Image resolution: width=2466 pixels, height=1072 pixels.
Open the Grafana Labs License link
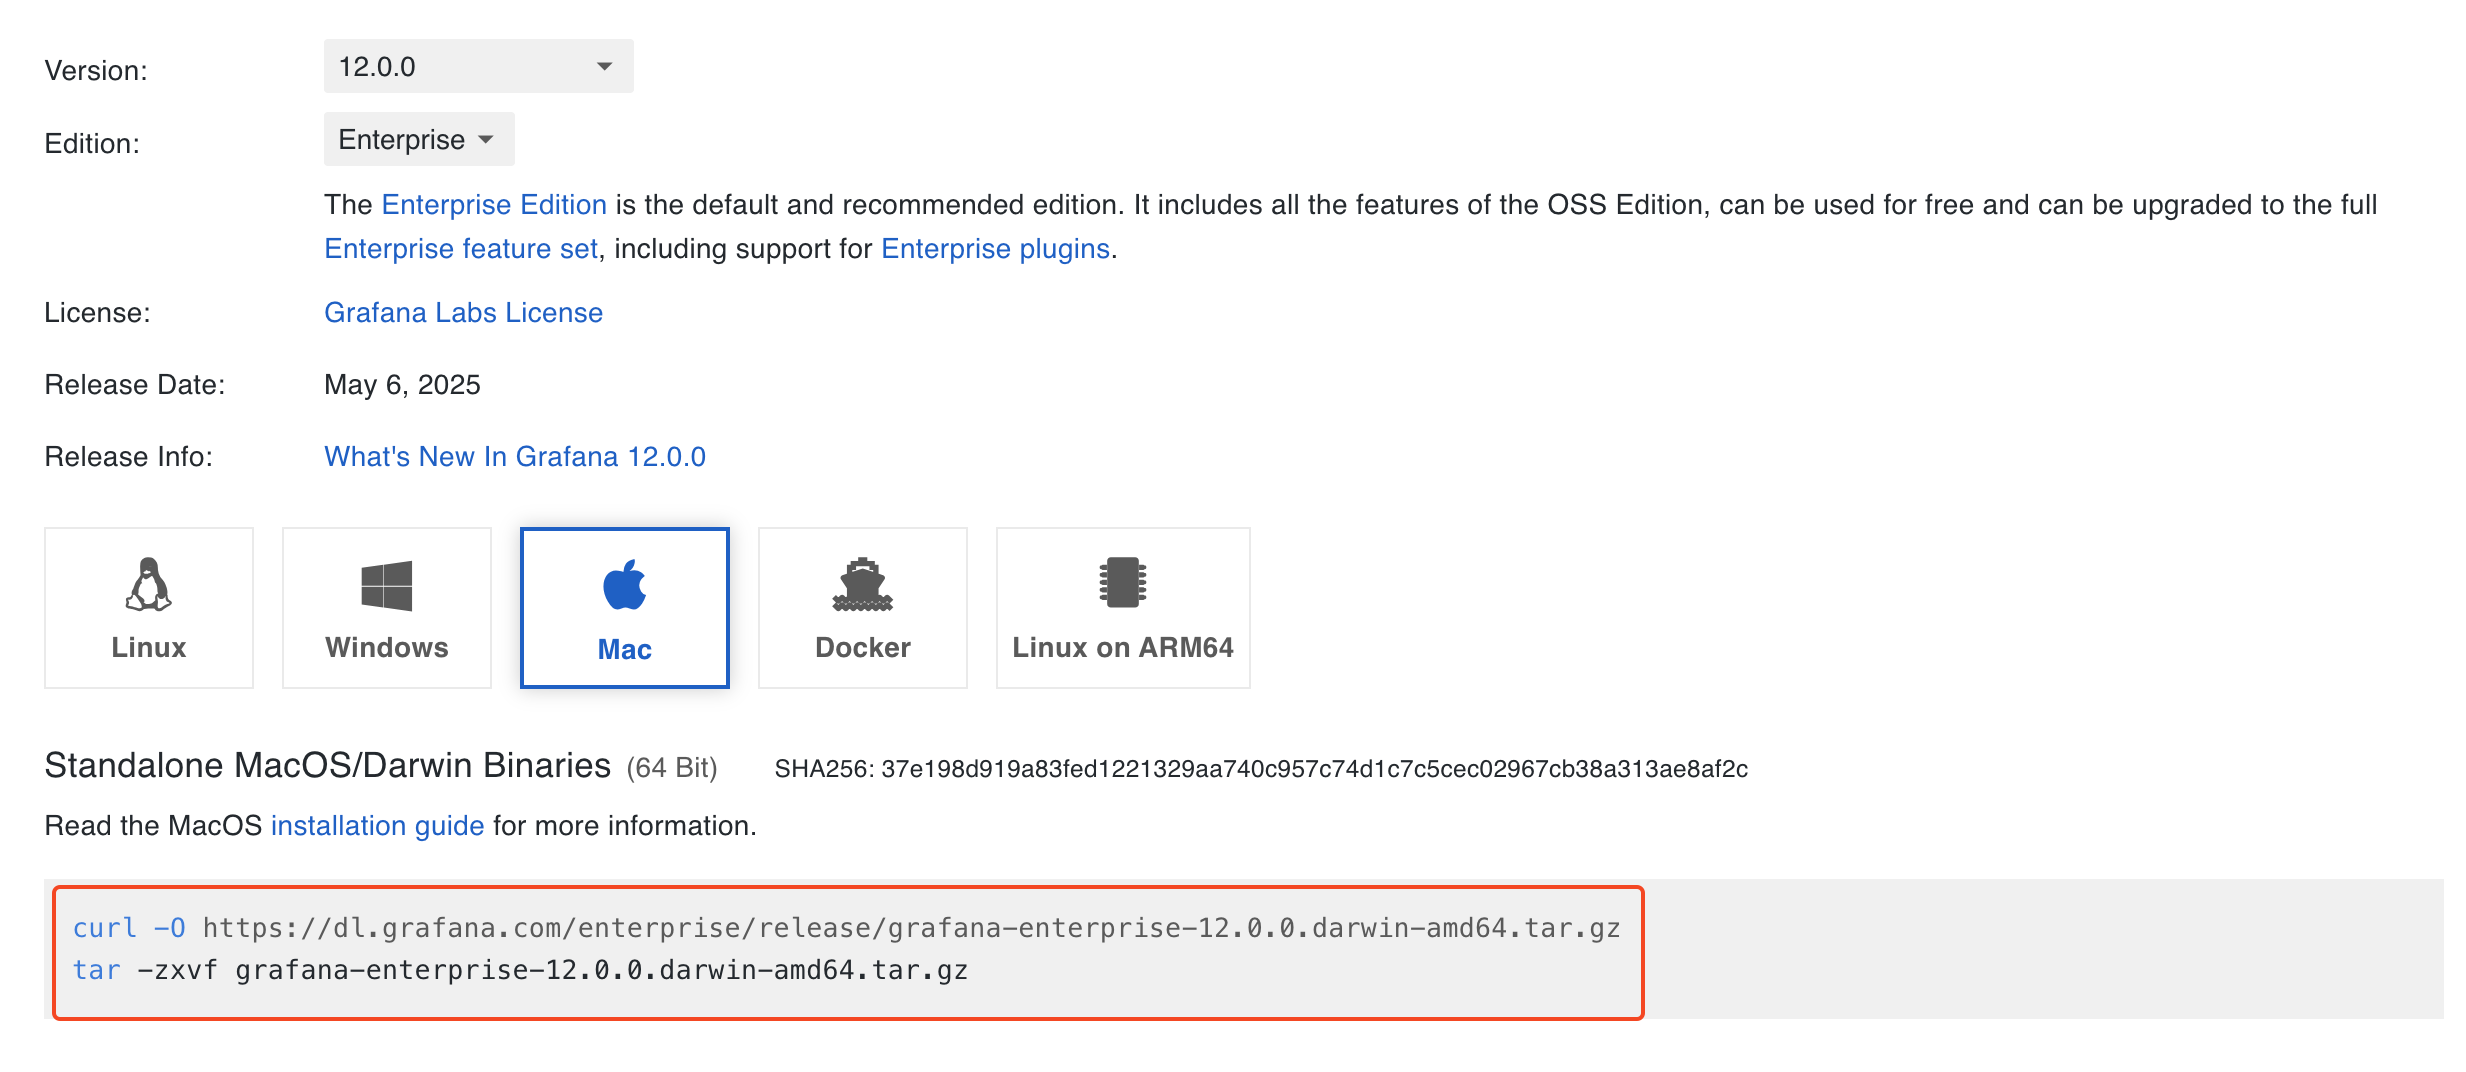[x=463, y=313]
